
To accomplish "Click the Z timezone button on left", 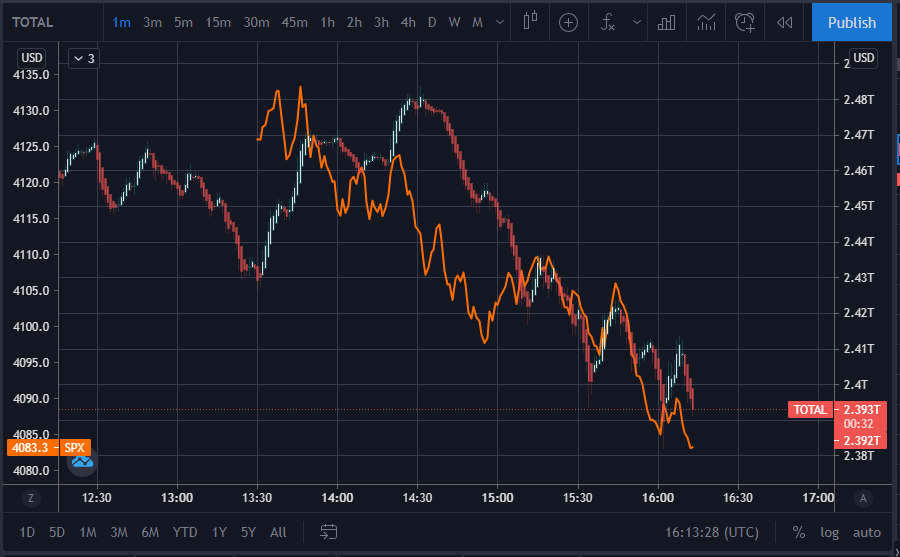I will pos(31,498).
